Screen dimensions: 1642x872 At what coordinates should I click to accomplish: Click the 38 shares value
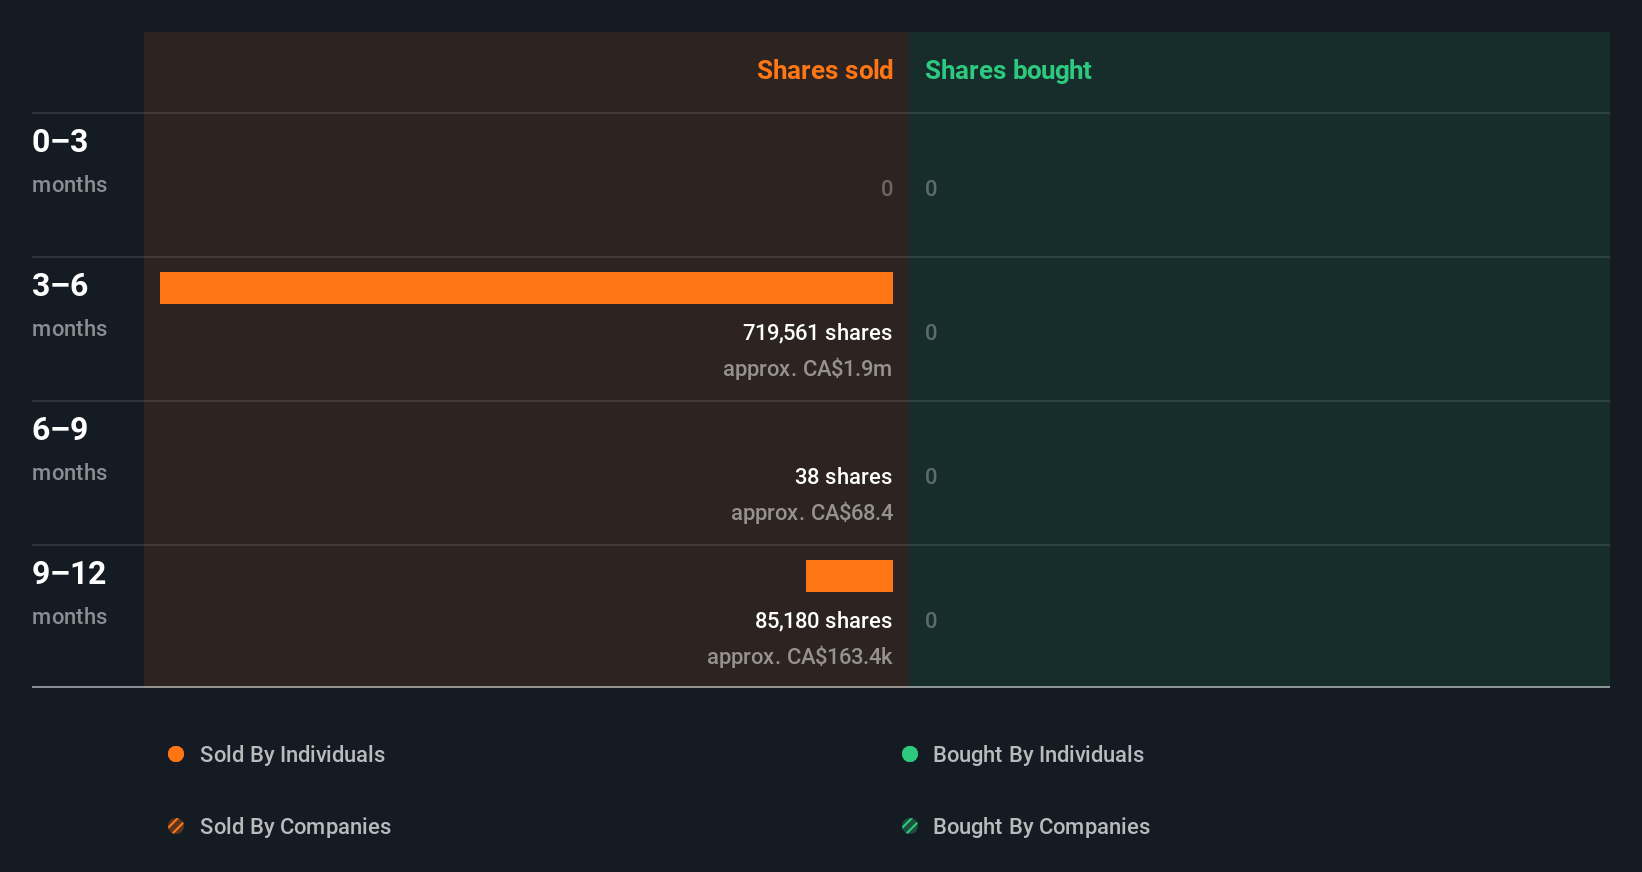843,476
